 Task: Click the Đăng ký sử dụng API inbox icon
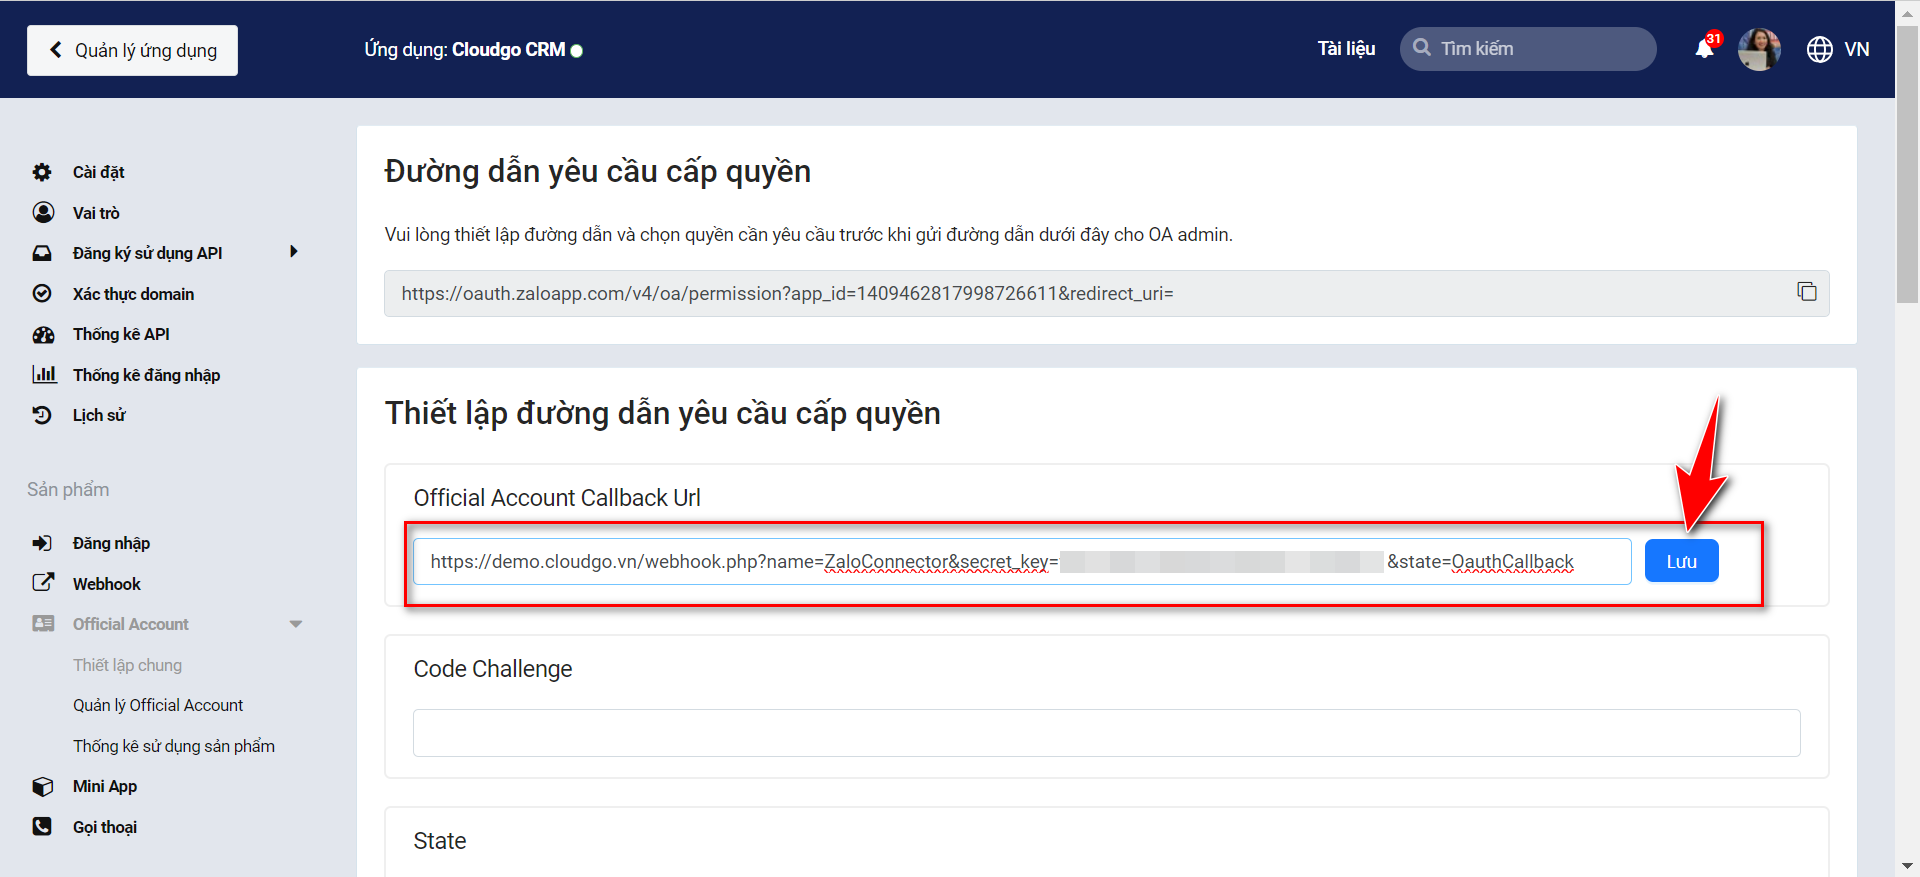coord(42,253)
